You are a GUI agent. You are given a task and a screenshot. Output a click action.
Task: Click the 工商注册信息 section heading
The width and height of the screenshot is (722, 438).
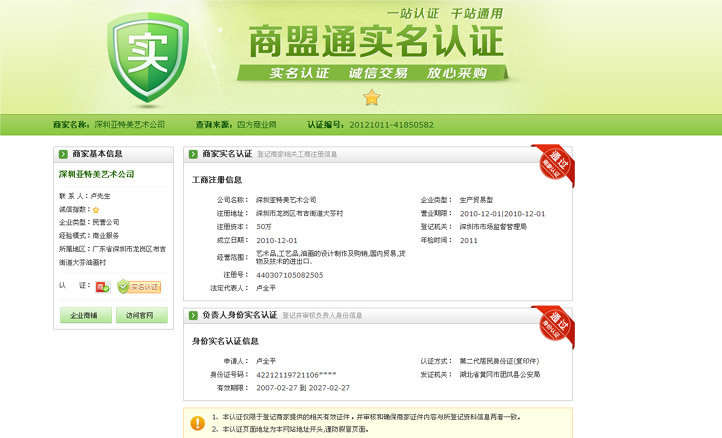[x=217, y=180]
